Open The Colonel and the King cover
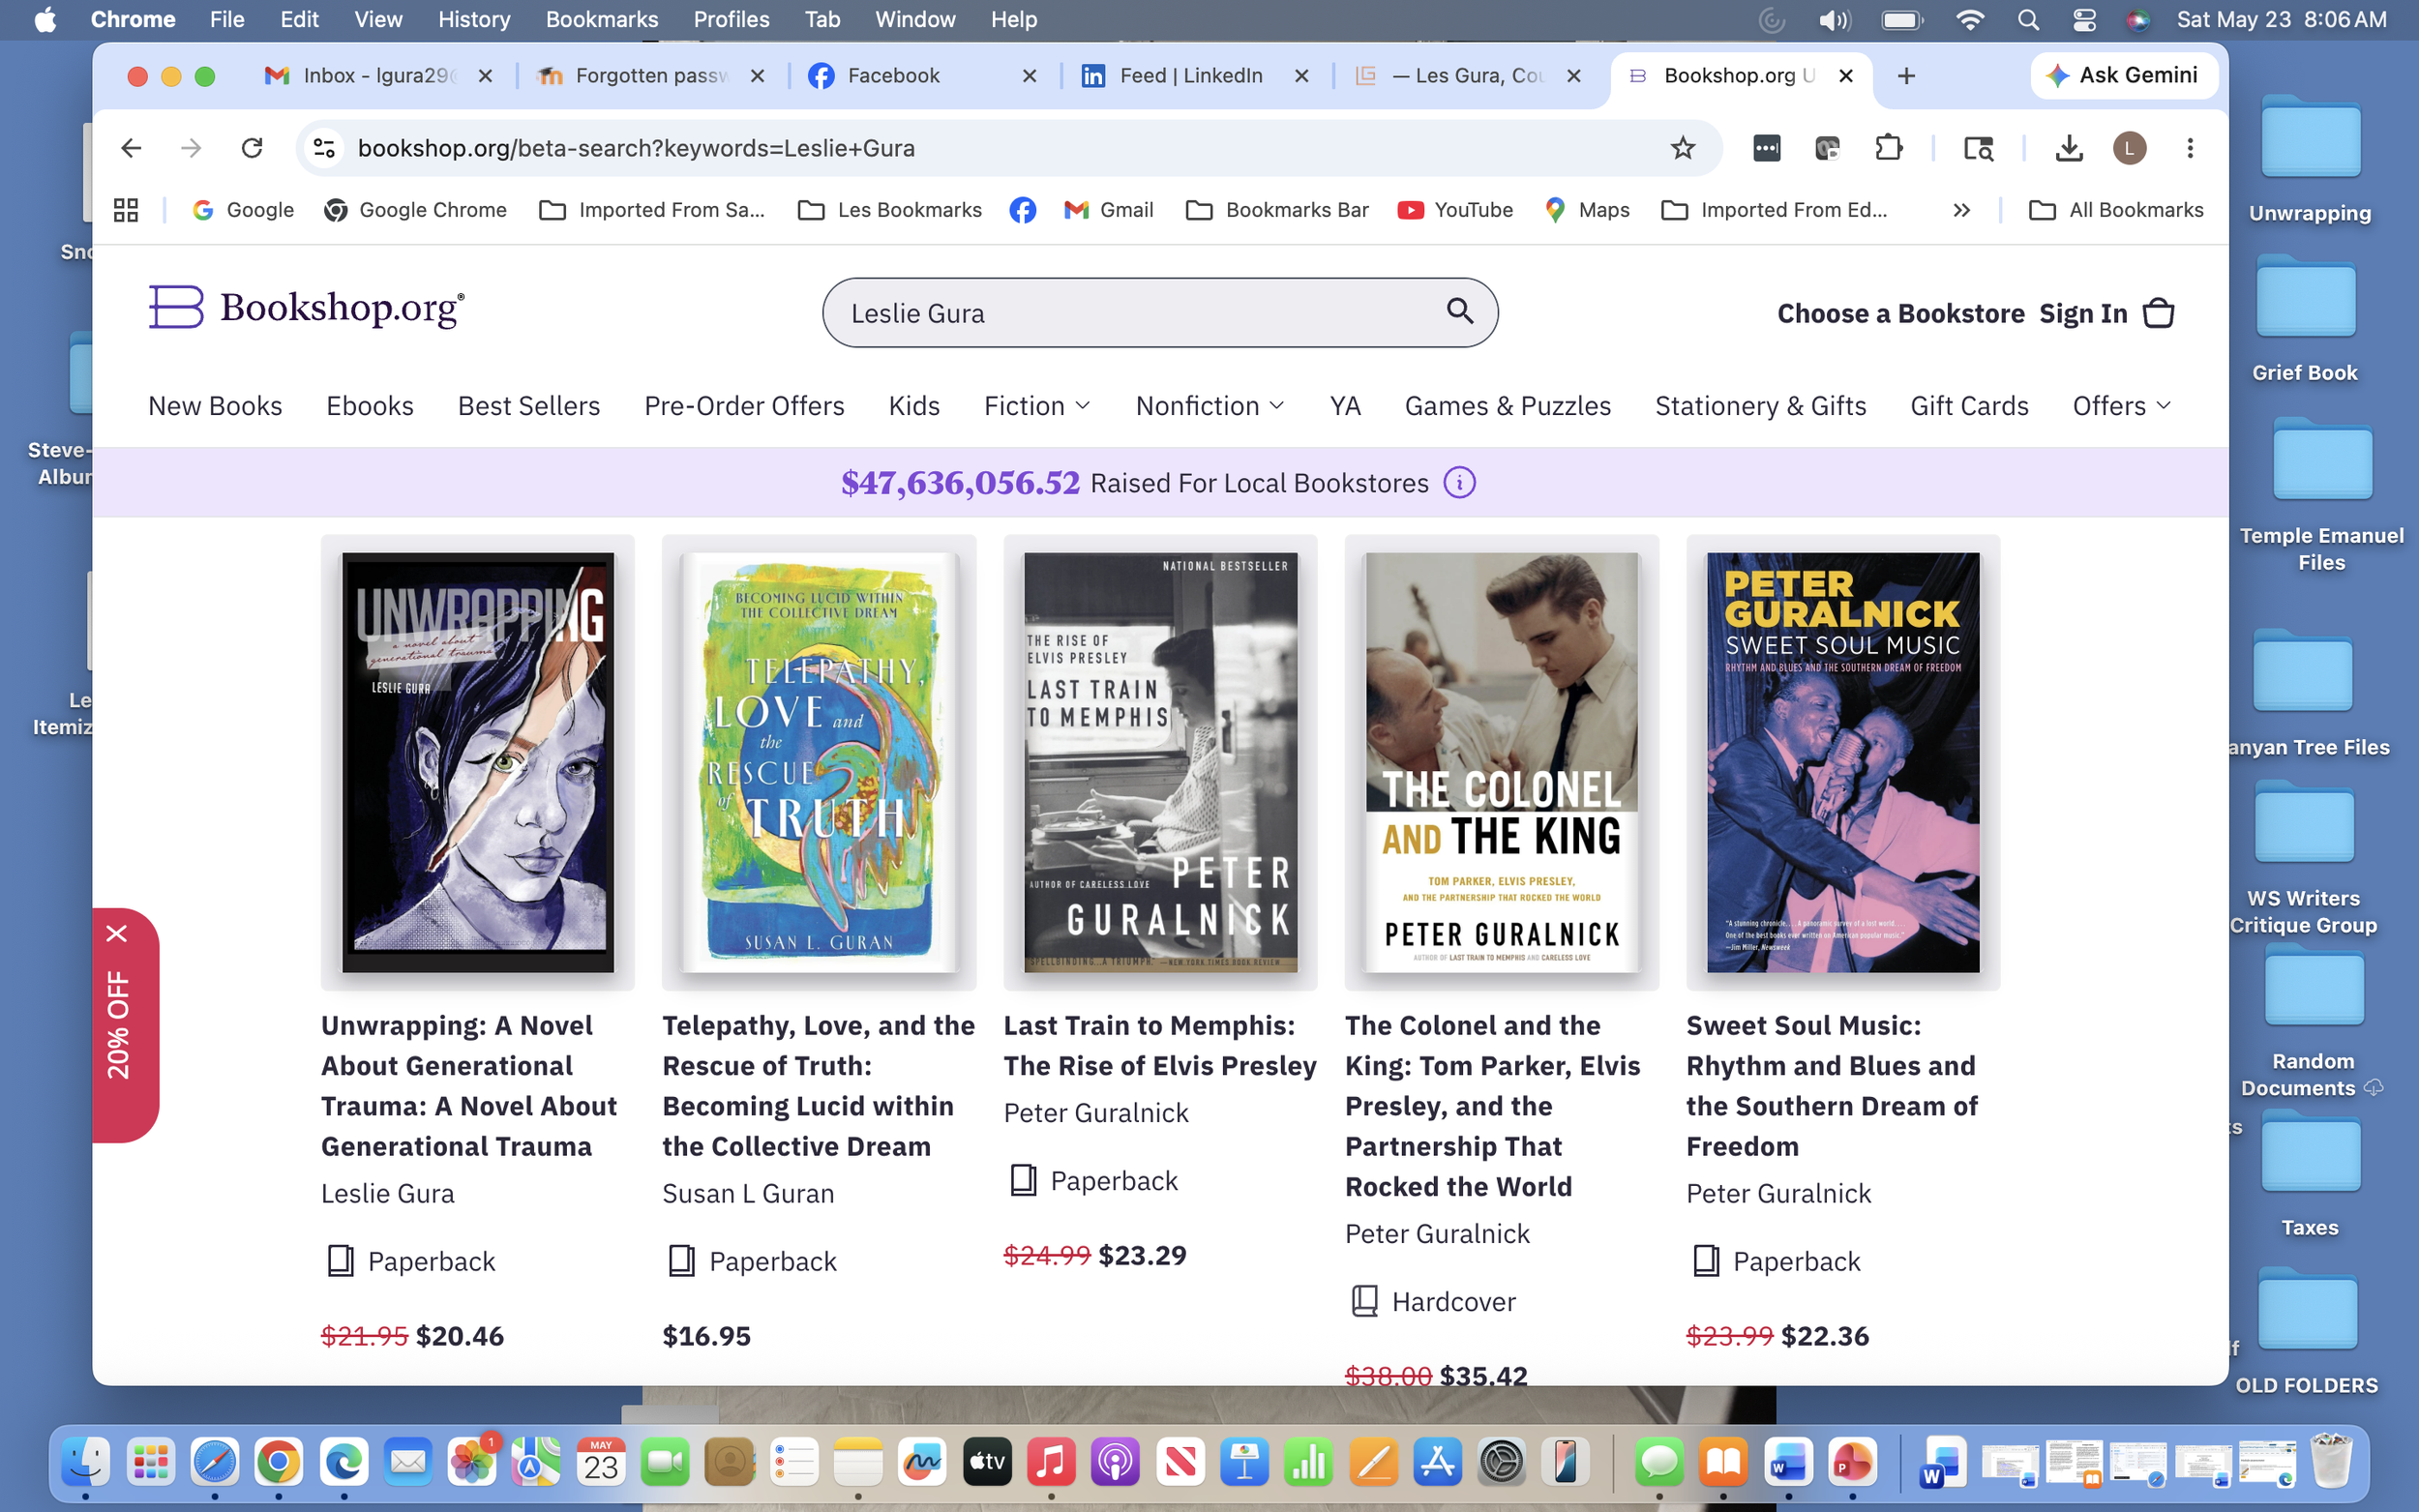The width and height of the screenshot is (2419, 1512). (x=1502, y=762)
